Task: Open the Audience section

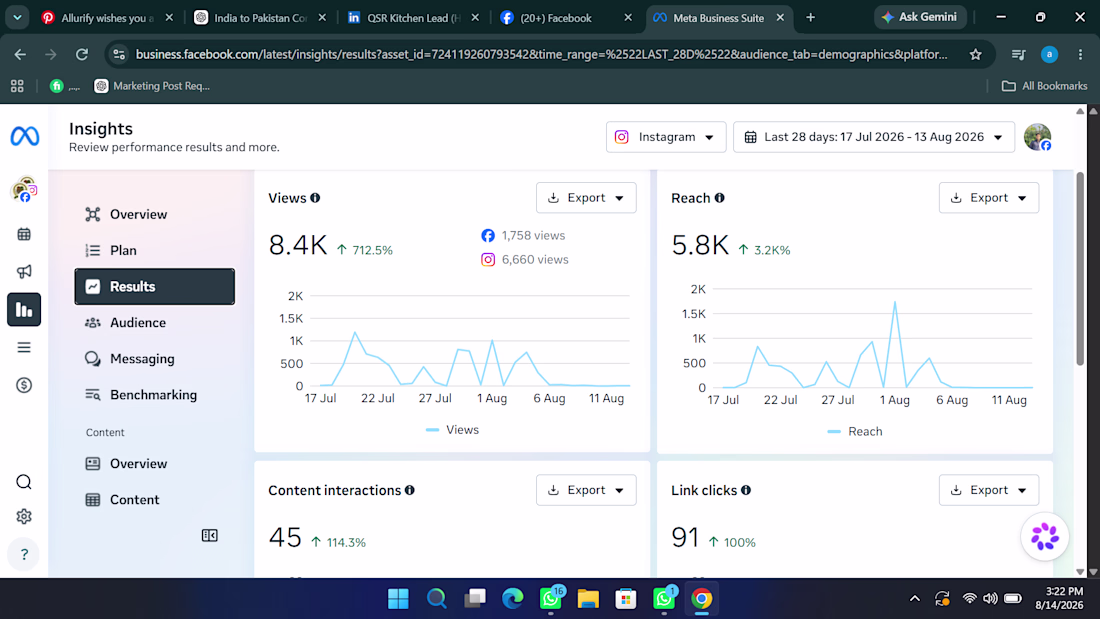Action: point(154,323)
